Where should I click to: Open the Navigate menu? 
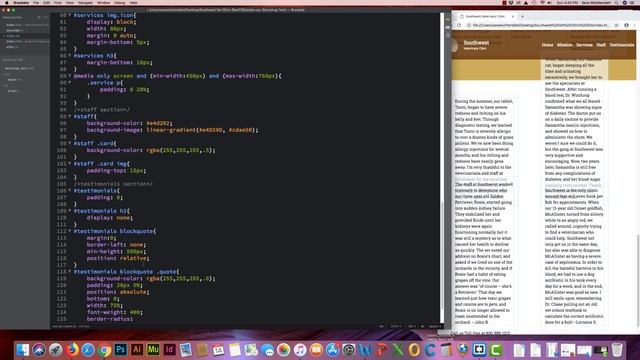pos(85,3)
